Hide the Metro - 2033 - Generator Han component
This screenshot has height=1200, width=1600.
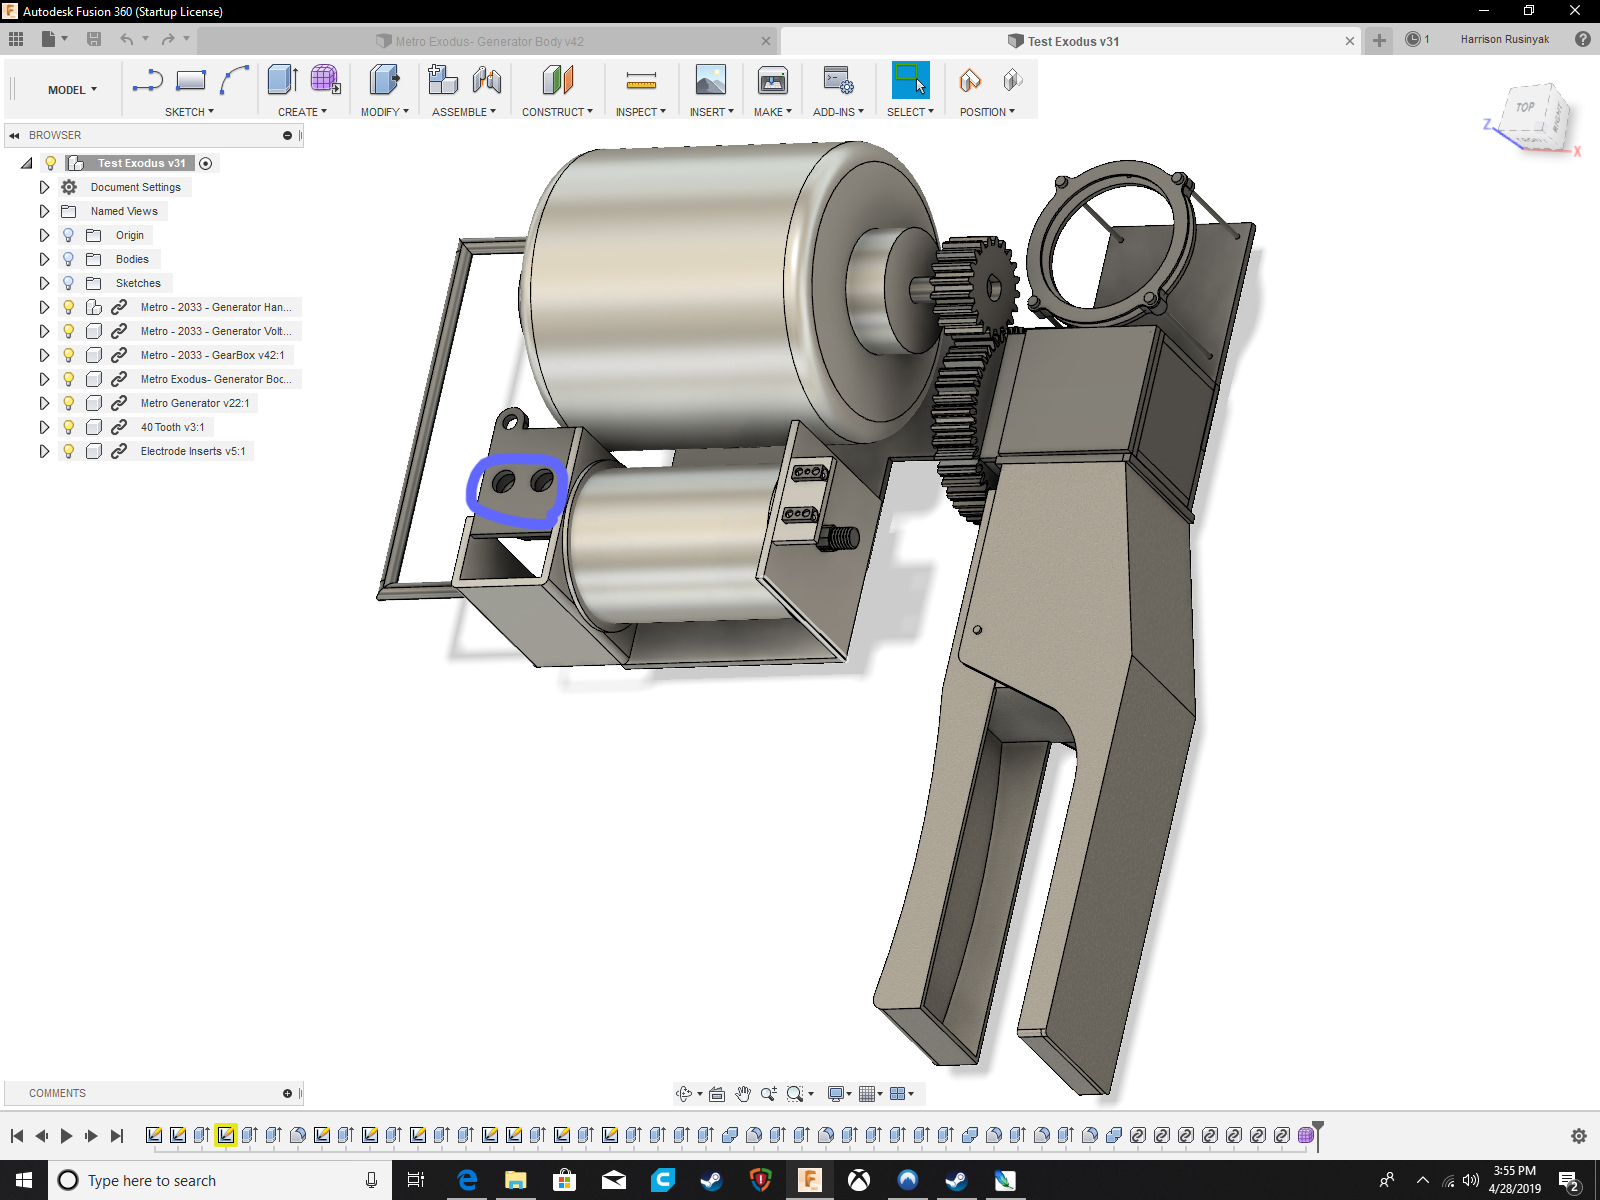pyautogui.click(x=68, y=307)
